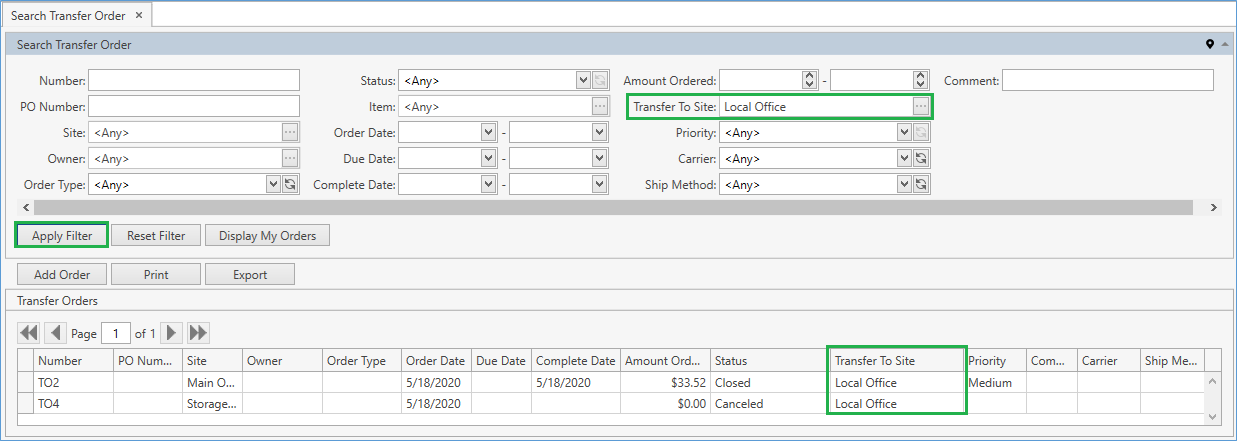Open Transfer To Site lookup ellipsis
The height and width of the screenshot is (441, 1237).
click(920, 107)
